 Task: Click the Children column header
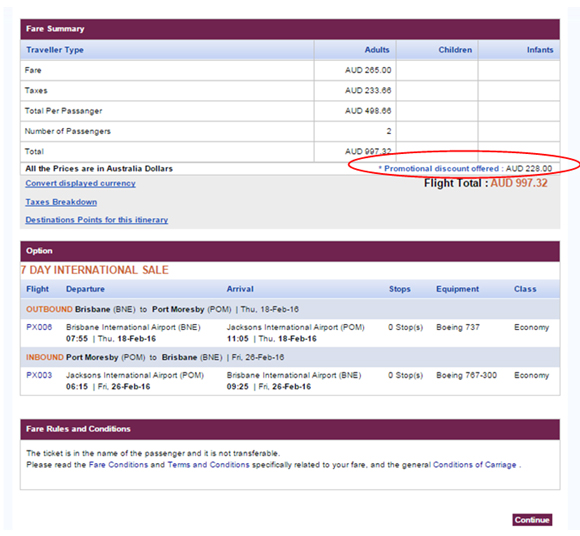click(x=455, y=50)
